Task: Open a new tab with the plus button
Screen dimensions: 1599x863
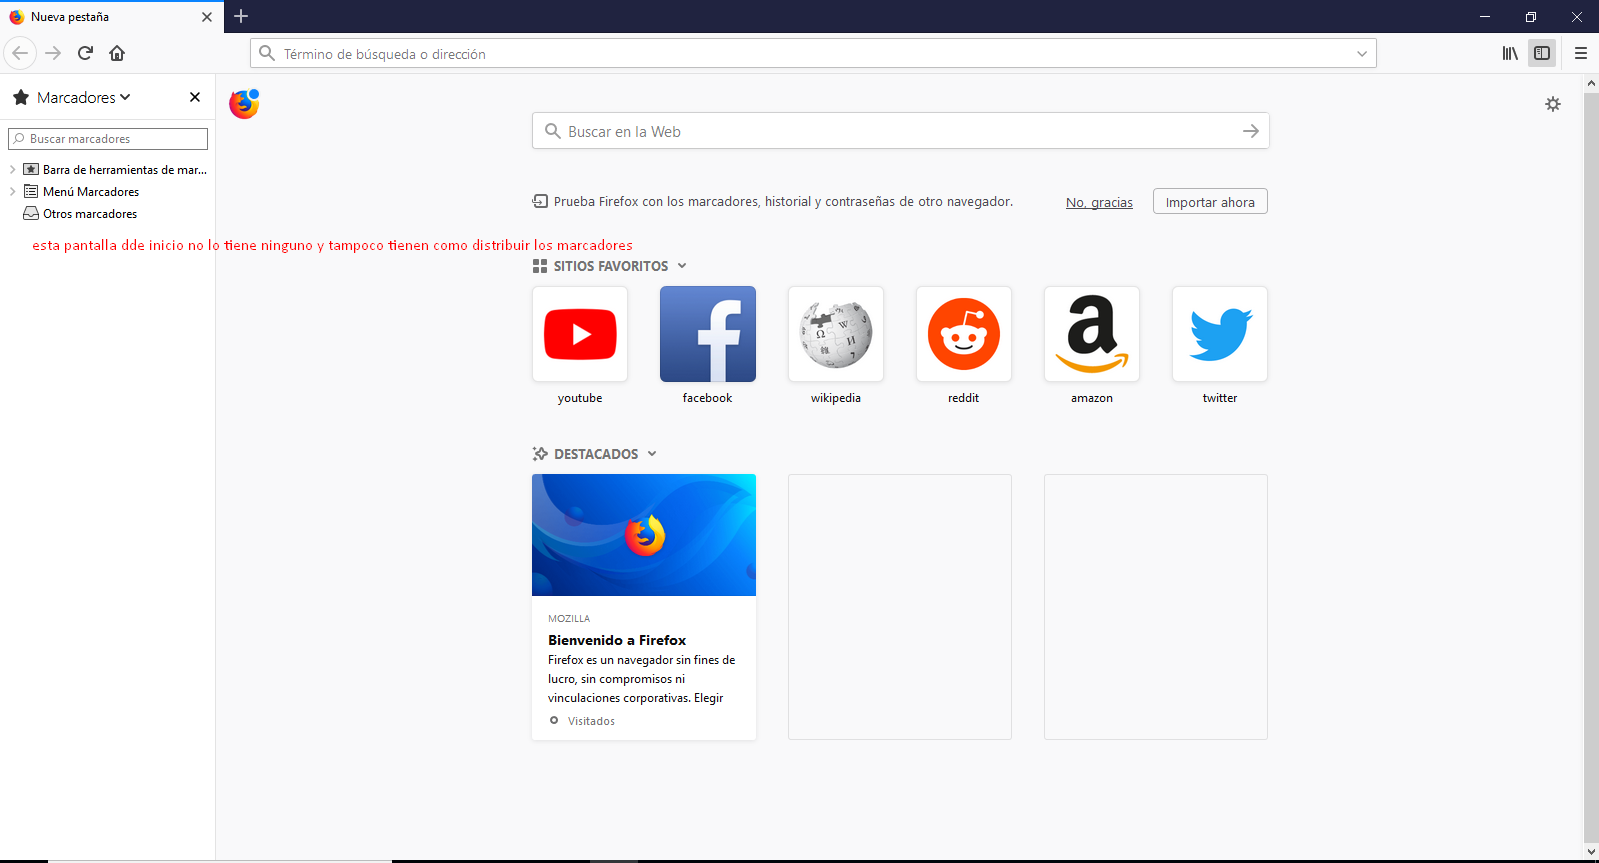Action: pos(241,16)
